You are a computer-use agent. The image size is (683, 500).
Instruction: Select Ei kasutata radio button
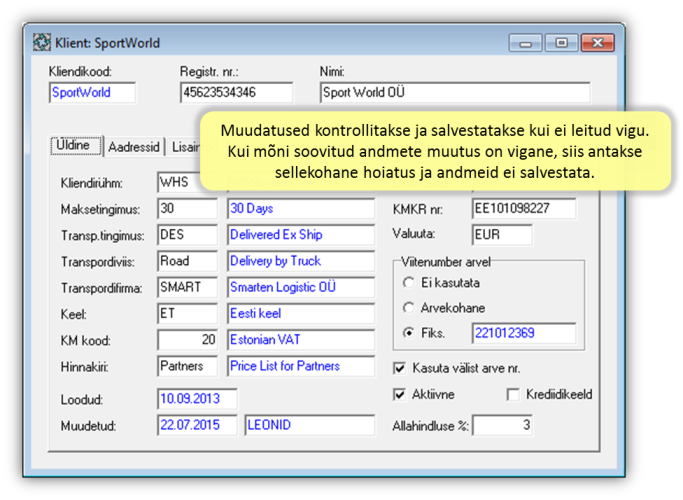click(409, 283)
